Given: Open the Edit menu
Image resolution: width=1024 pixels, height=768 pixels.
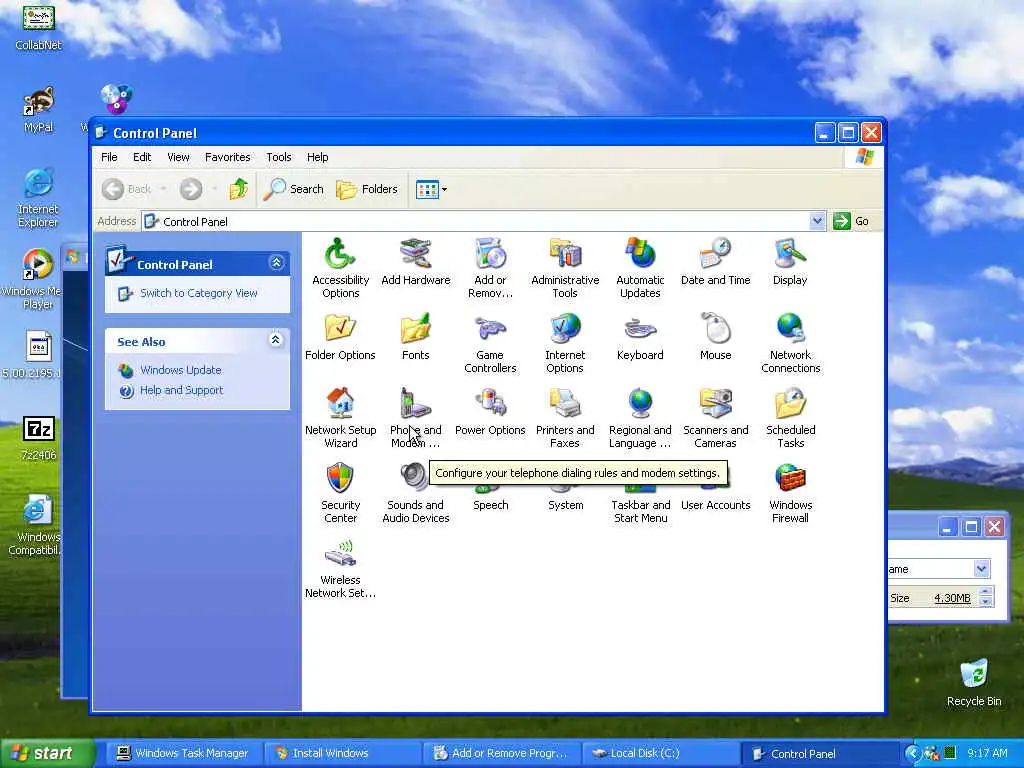Looking at the screenshot, I should (x=142, y=157).
